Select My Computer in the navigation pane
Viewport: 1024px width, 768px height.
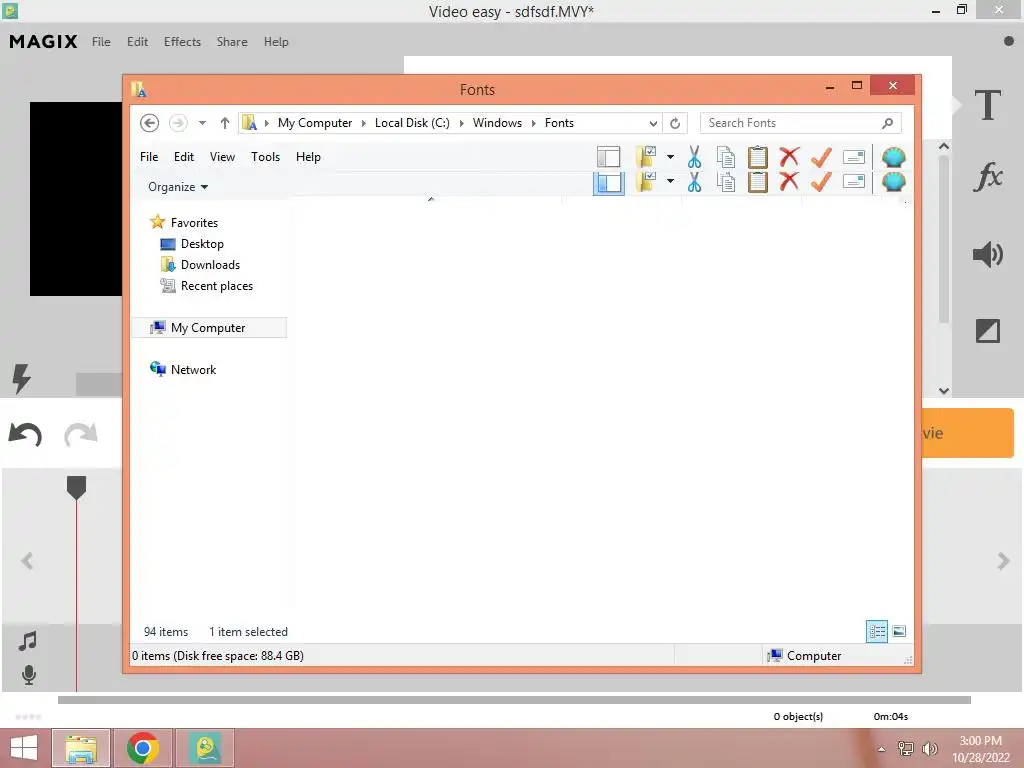click(209, 328)
